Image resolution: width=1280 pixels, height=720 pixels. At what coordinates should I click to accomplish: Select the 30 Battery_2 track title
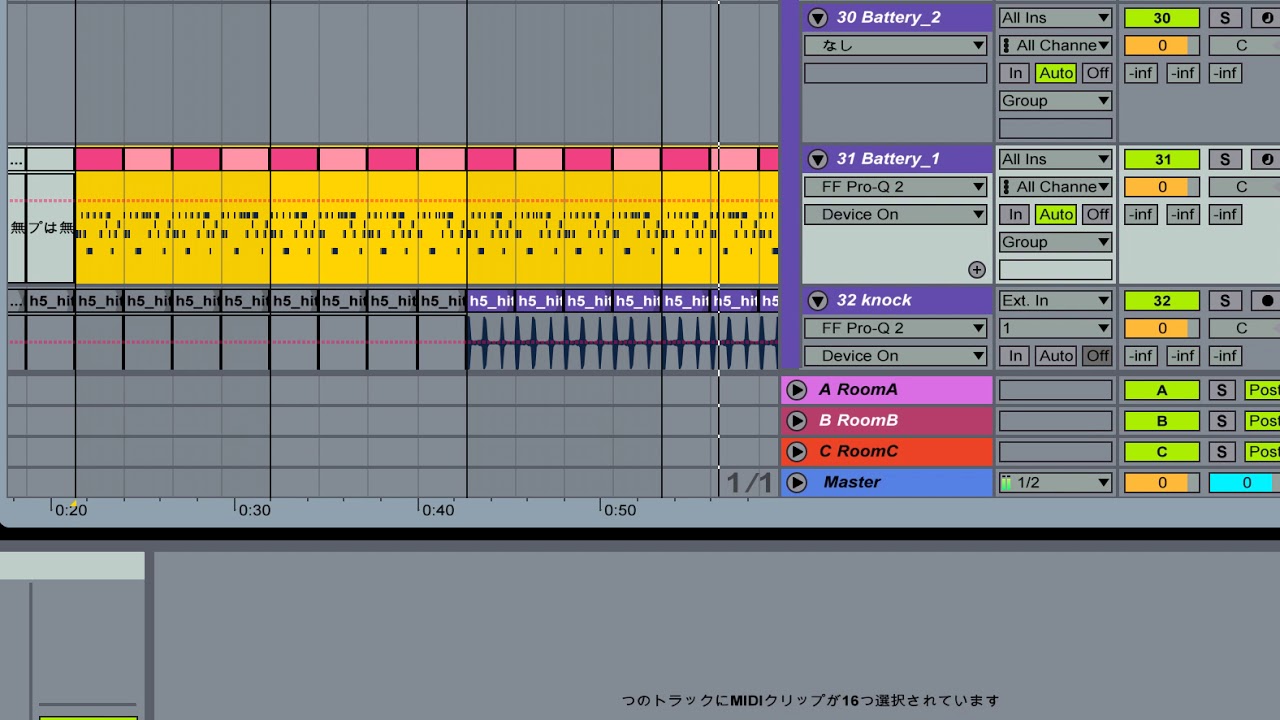(889, 18)
